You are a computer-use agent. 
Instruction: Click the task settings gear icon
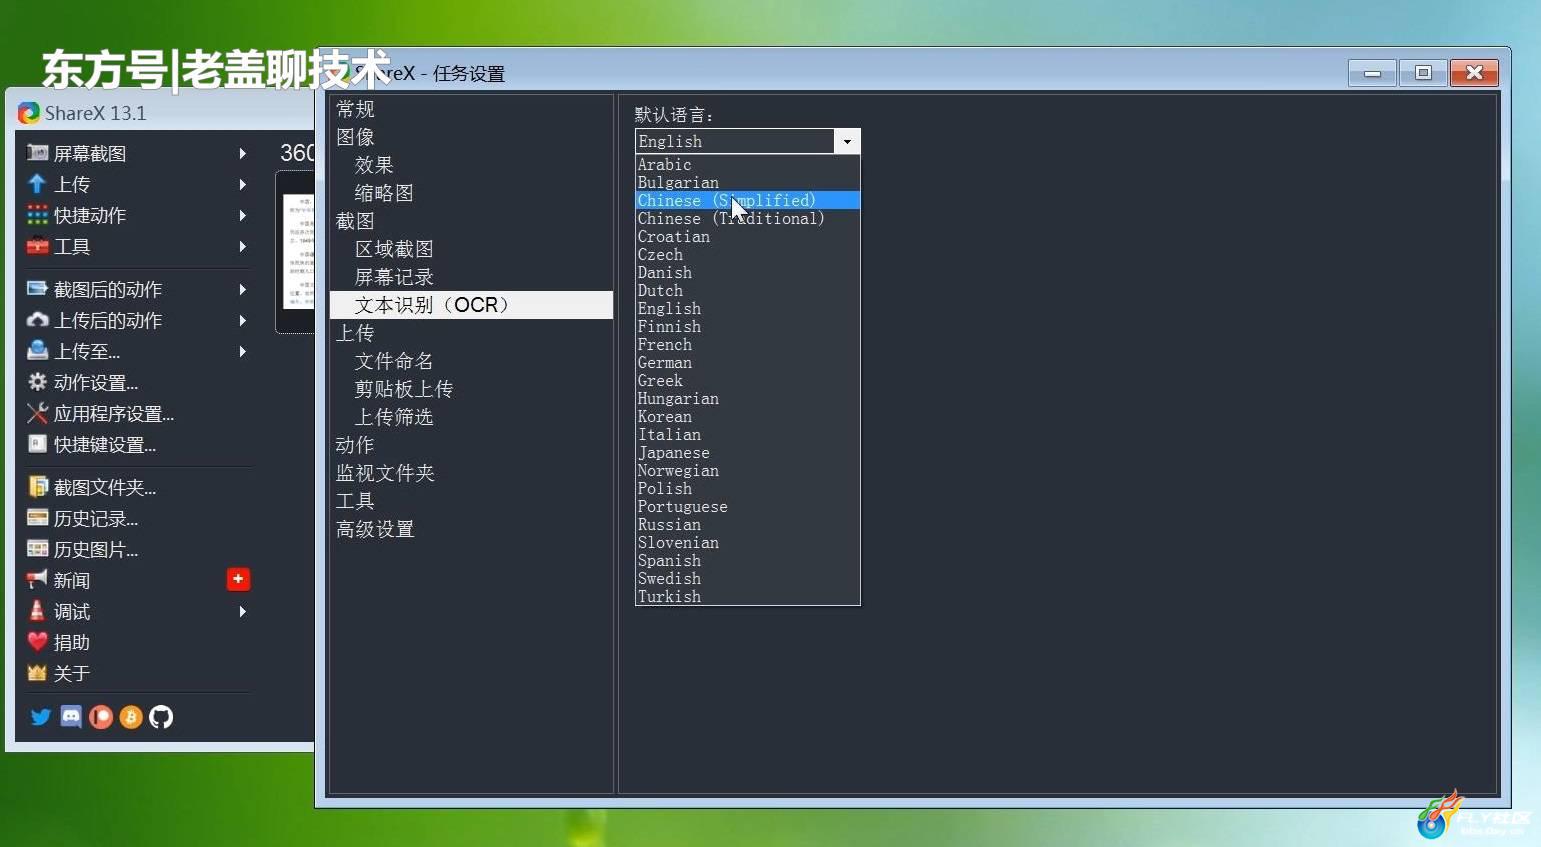pos(37,382)
